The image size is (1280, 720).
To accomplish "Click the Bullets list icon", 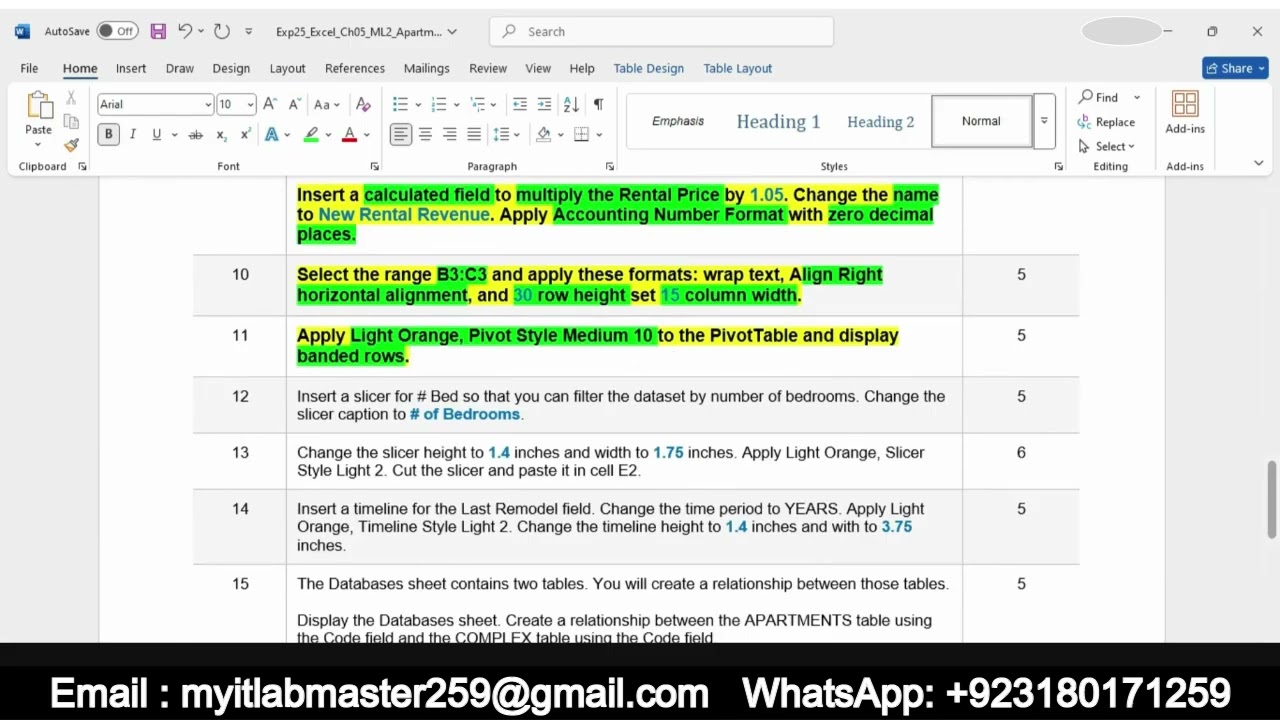I will tap(400, 104).
